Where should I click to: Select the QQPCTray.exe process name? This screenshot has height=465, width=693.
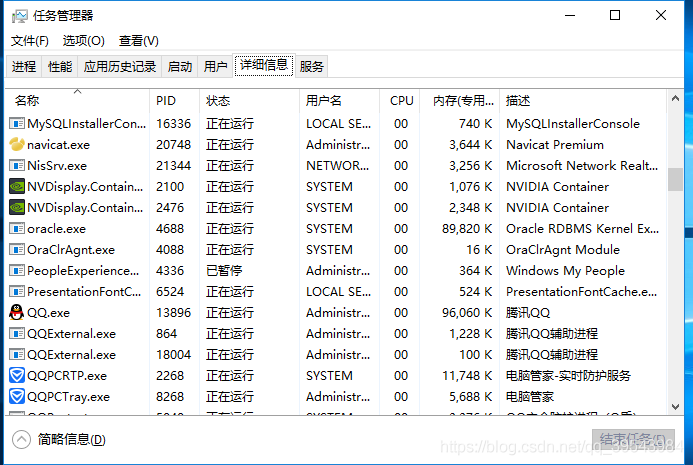point(68,396)
